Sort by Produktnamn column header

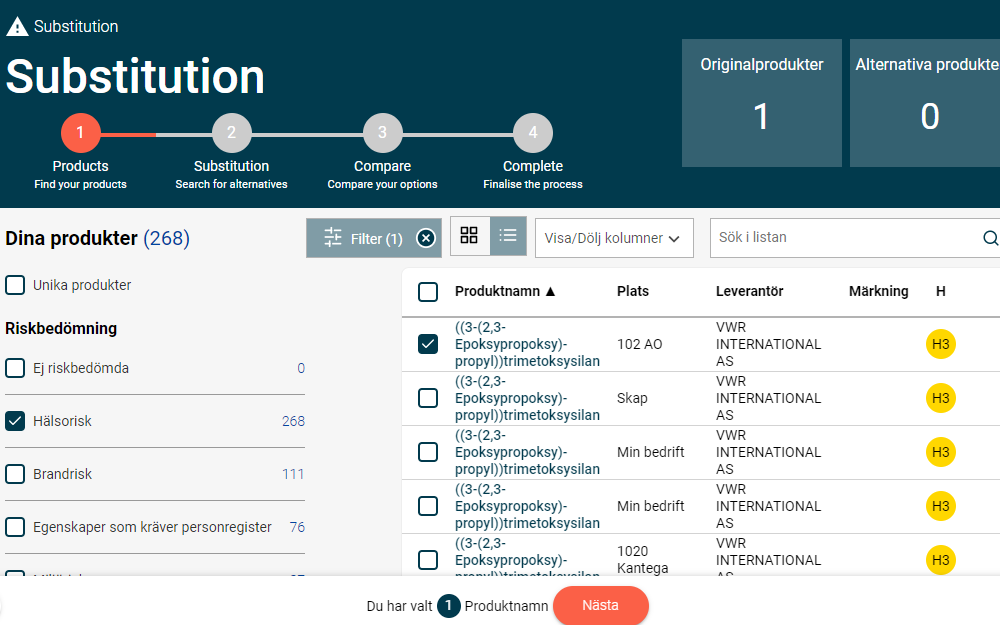[505, 291]
